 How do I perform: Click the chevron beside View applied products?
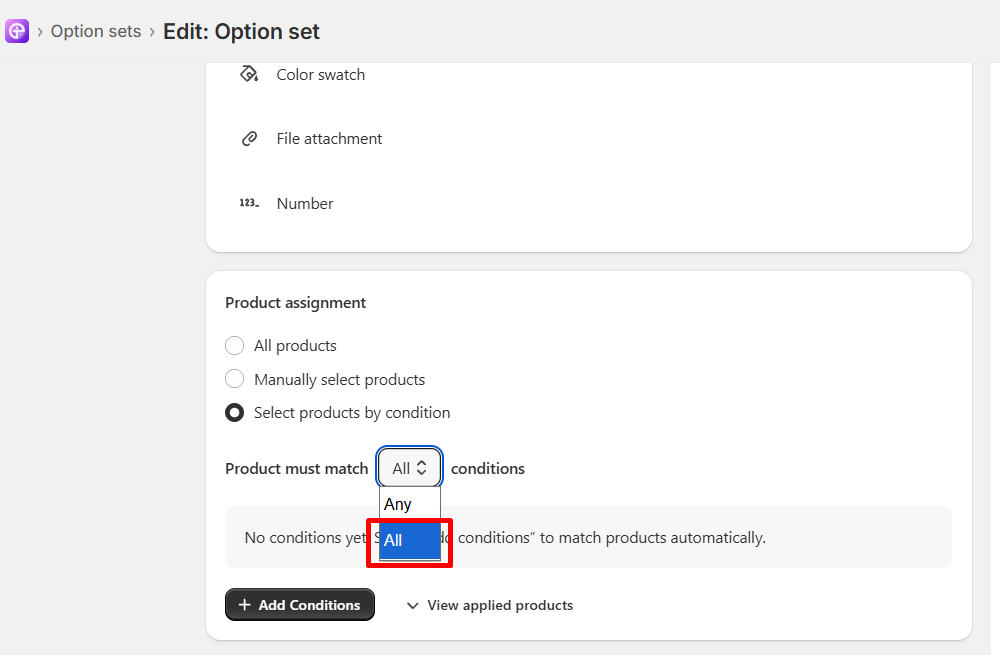click(413, 605)
